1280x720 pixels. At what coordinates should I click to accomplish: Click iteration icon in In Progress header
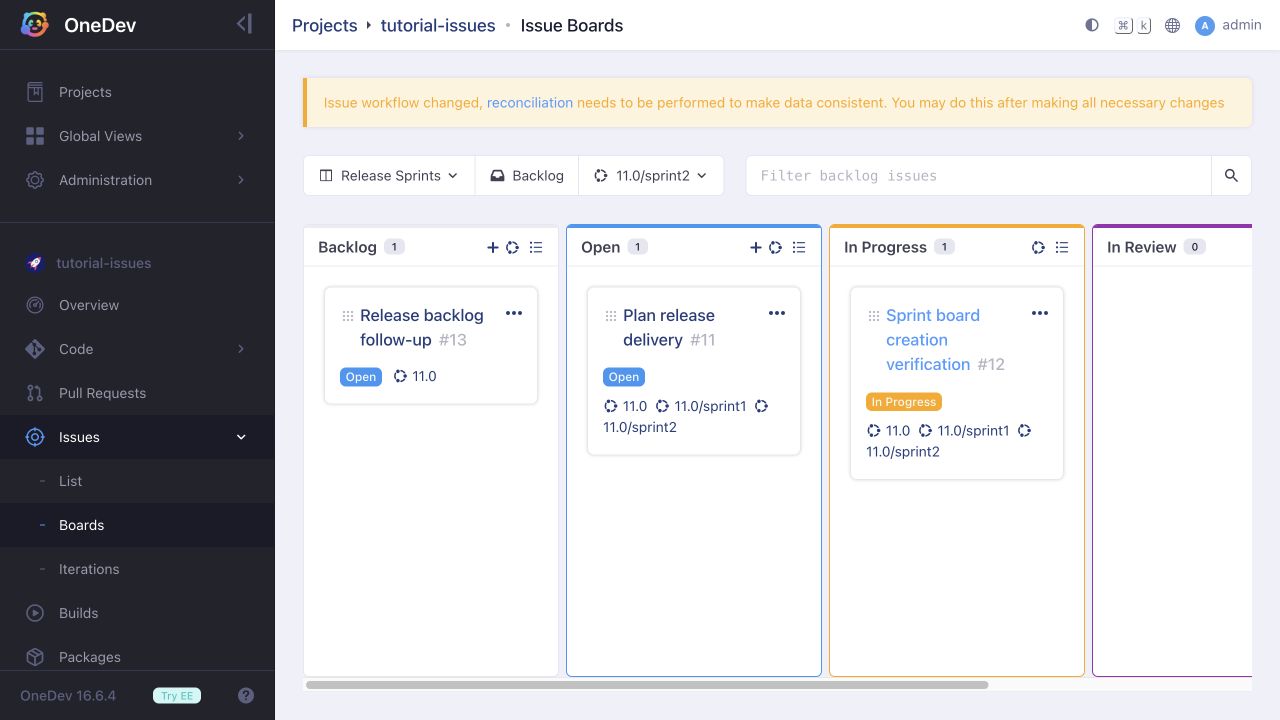[1038, 247]
